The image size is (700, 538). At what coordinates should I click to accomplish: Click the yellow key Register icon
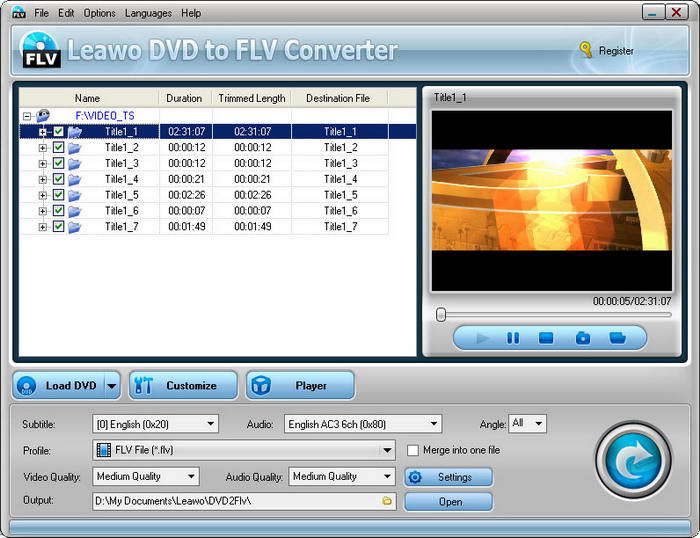coord(585,50)
